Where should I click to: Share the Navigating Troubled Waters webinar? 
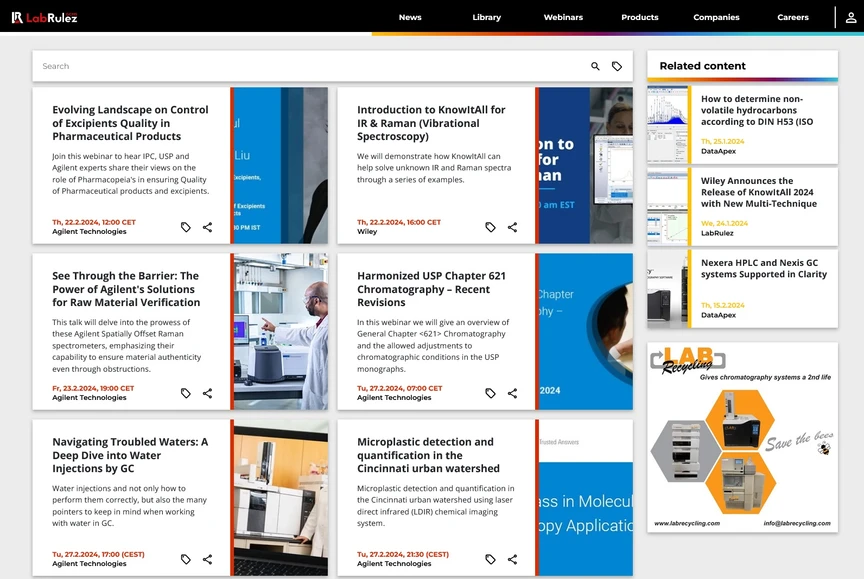[x=207, y=559]
